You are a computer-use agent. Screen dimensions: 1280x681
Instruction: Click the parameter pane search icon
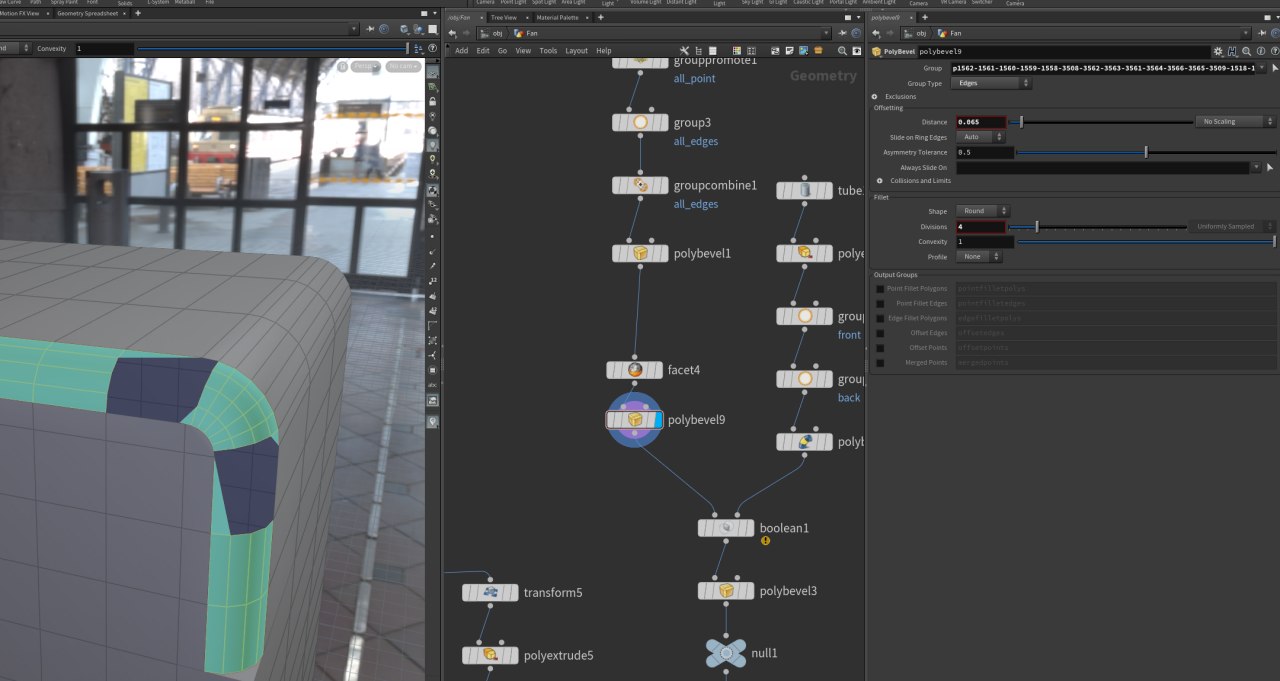tap(1245, 51)
